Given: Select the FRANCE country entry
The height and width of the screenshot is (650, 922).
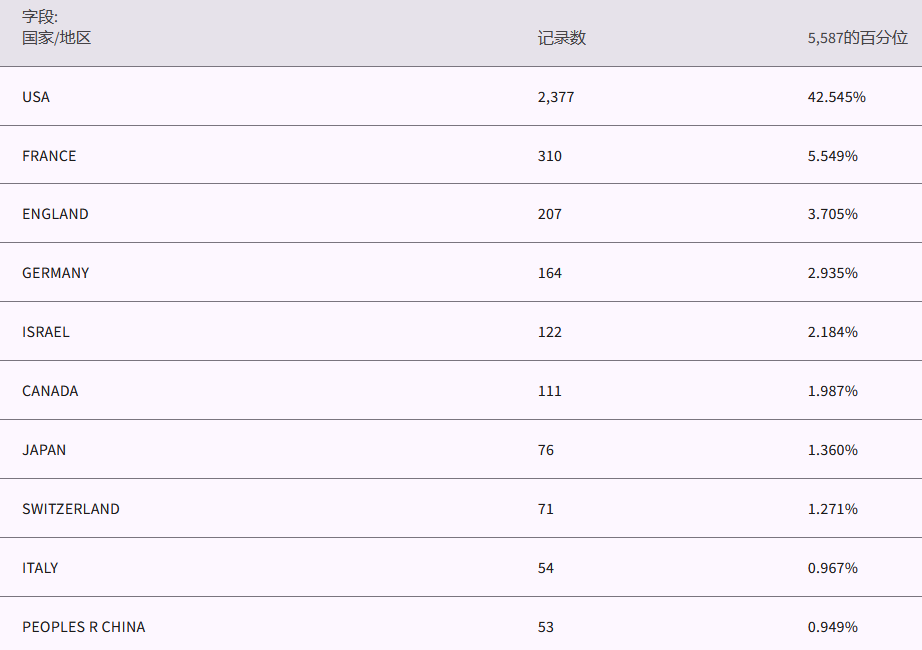Looking at the screenshot, I should [x=49, y=156].
